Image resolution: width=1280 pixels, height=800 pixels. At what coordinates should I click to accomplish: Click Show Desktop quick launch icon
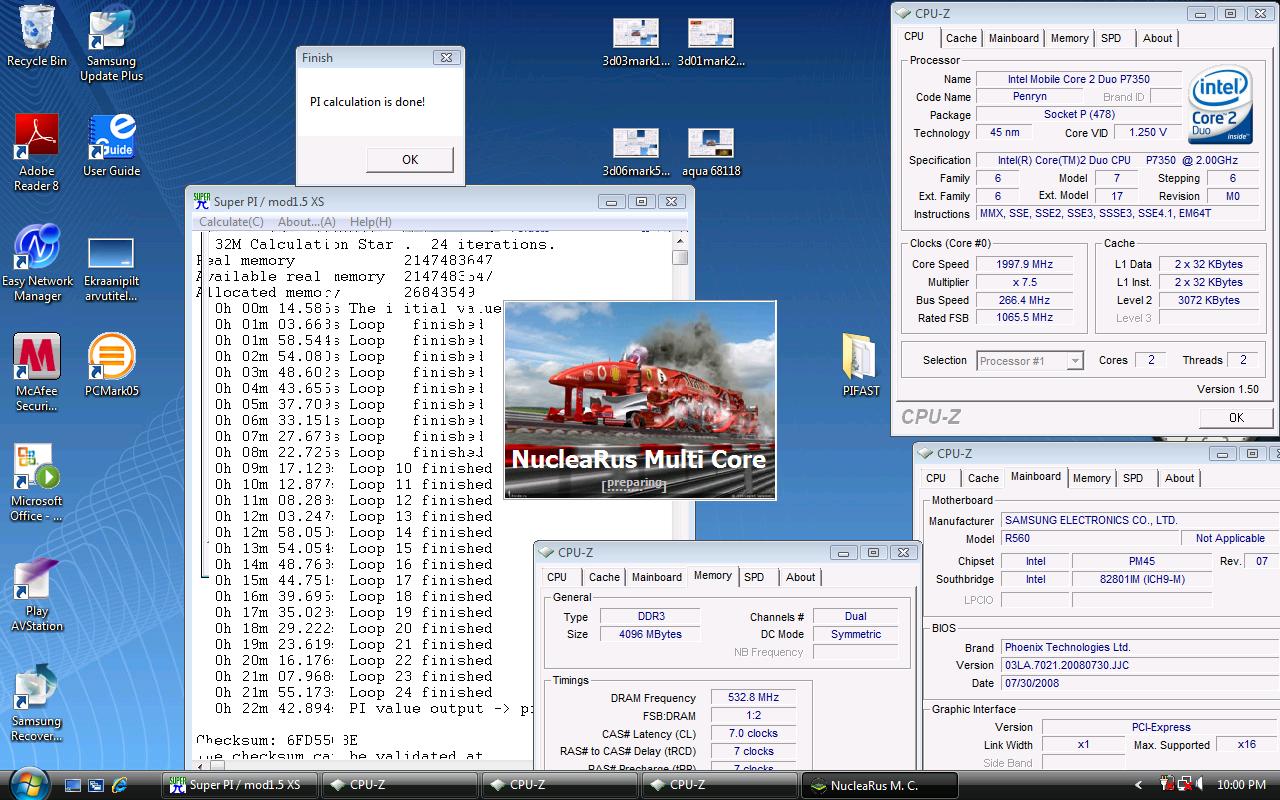(73, 785)
